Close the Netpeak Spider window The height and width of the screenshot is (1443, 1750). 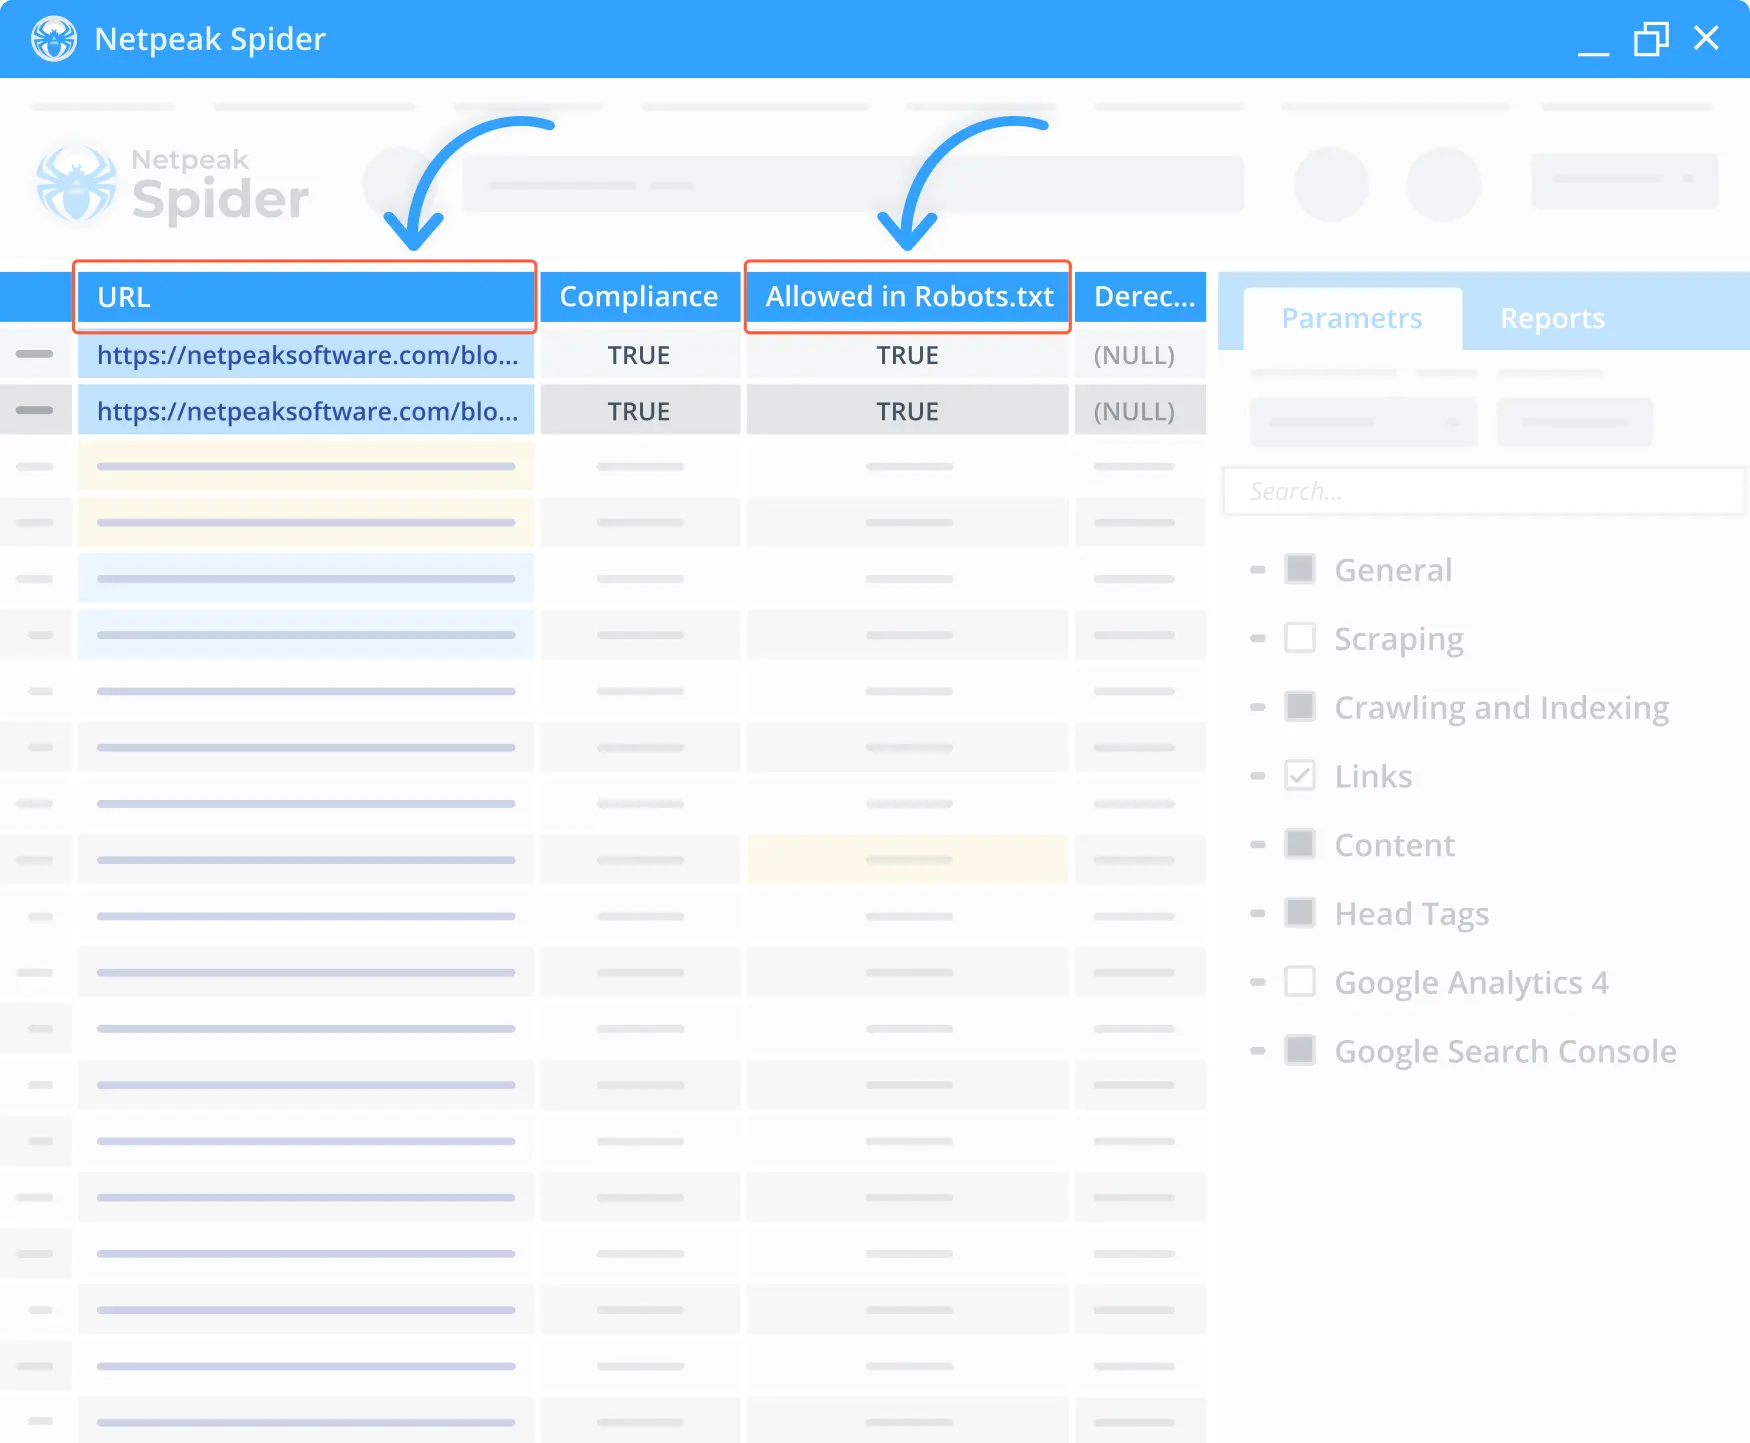(1706, 38)
